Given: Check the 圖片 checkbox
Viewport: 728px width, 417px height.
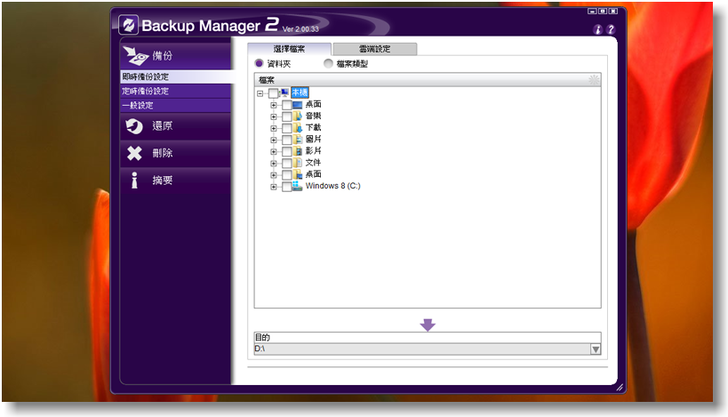Looking at the screenshot, I should tap(286, 140).
